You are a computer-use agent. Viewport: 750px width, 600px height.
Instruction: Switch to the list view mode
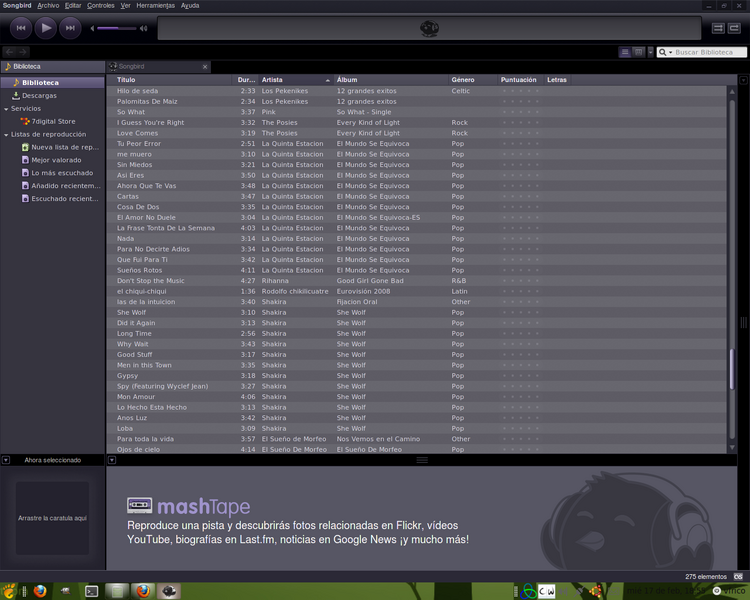(x=626, y=52)
